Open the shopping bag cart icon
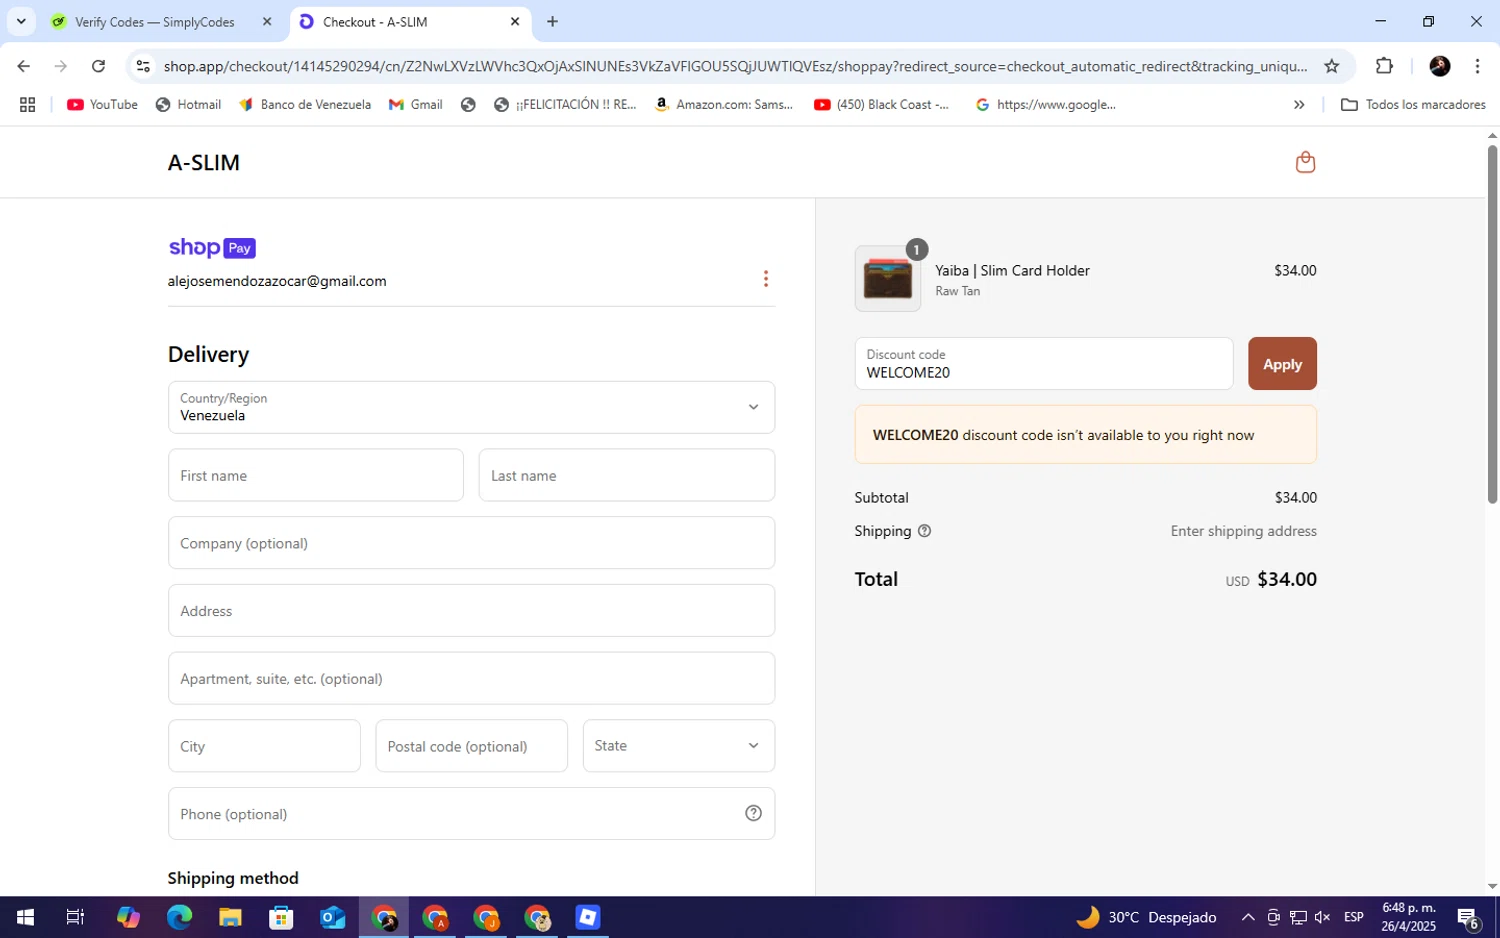The height and width of the screenshot is (938, 1500). coord(1305,162)
